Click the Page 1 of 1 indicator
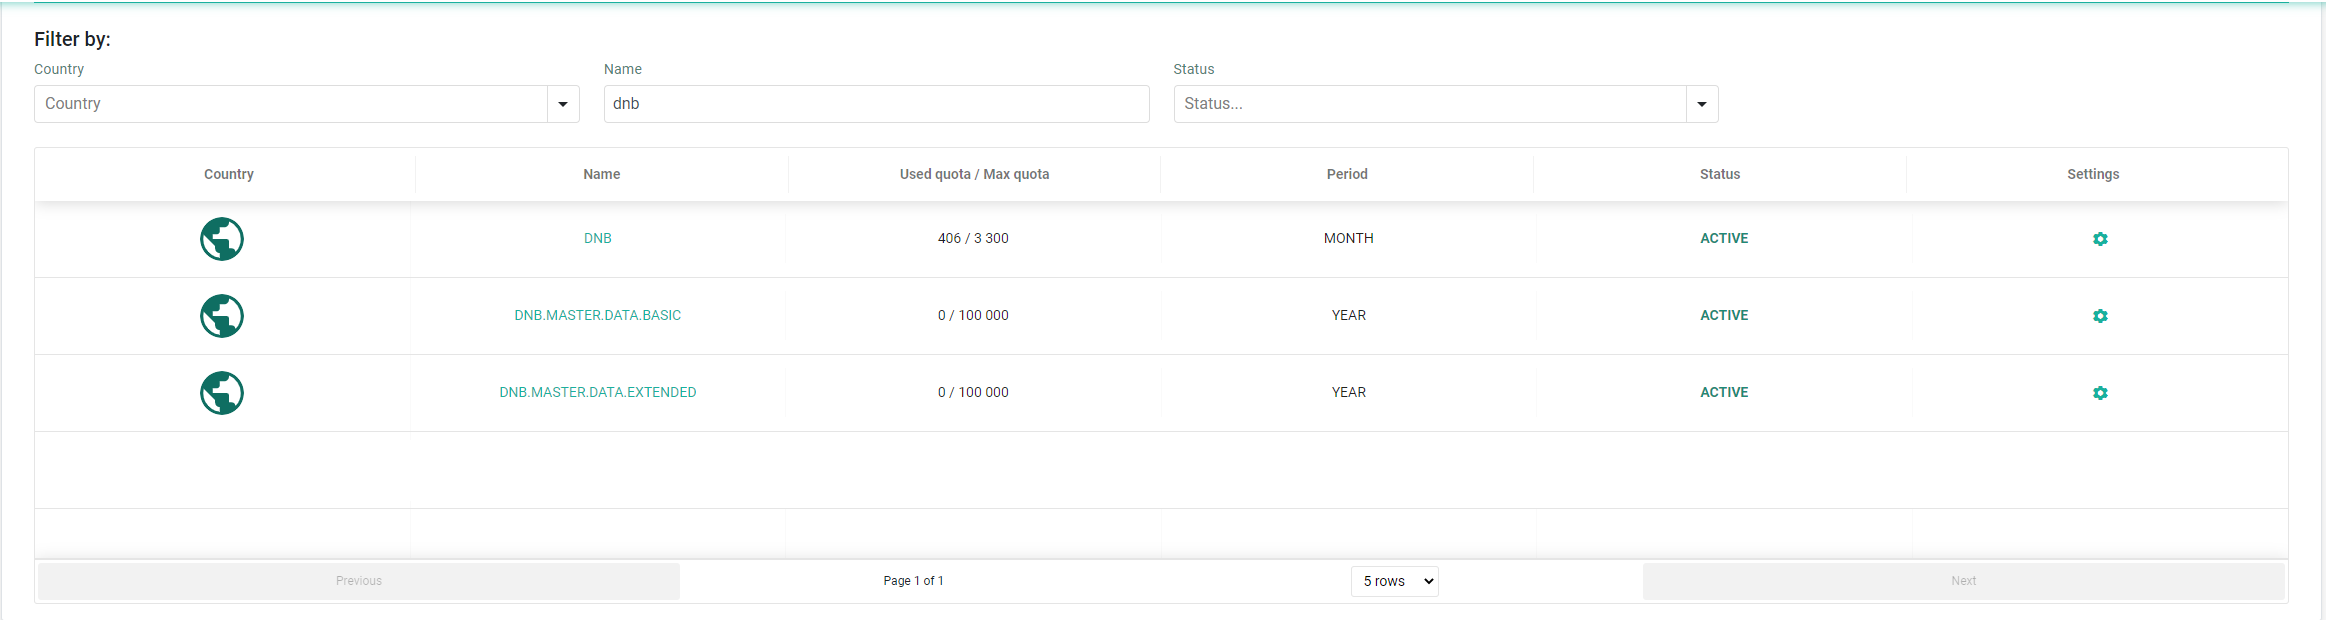Viewport: 2326px width, 620px height. pyautogui.click(x=913, y=581)
